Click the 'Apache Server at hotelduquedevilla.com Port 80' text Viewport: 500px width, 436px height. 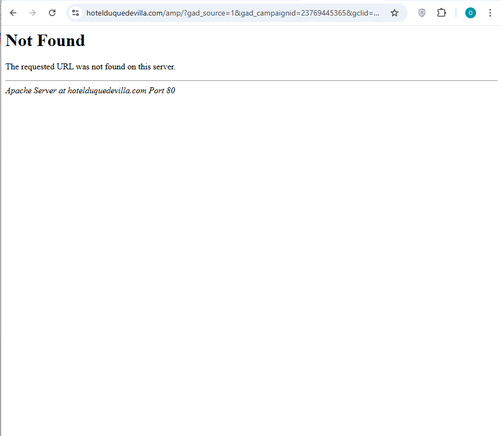point(90,90)
